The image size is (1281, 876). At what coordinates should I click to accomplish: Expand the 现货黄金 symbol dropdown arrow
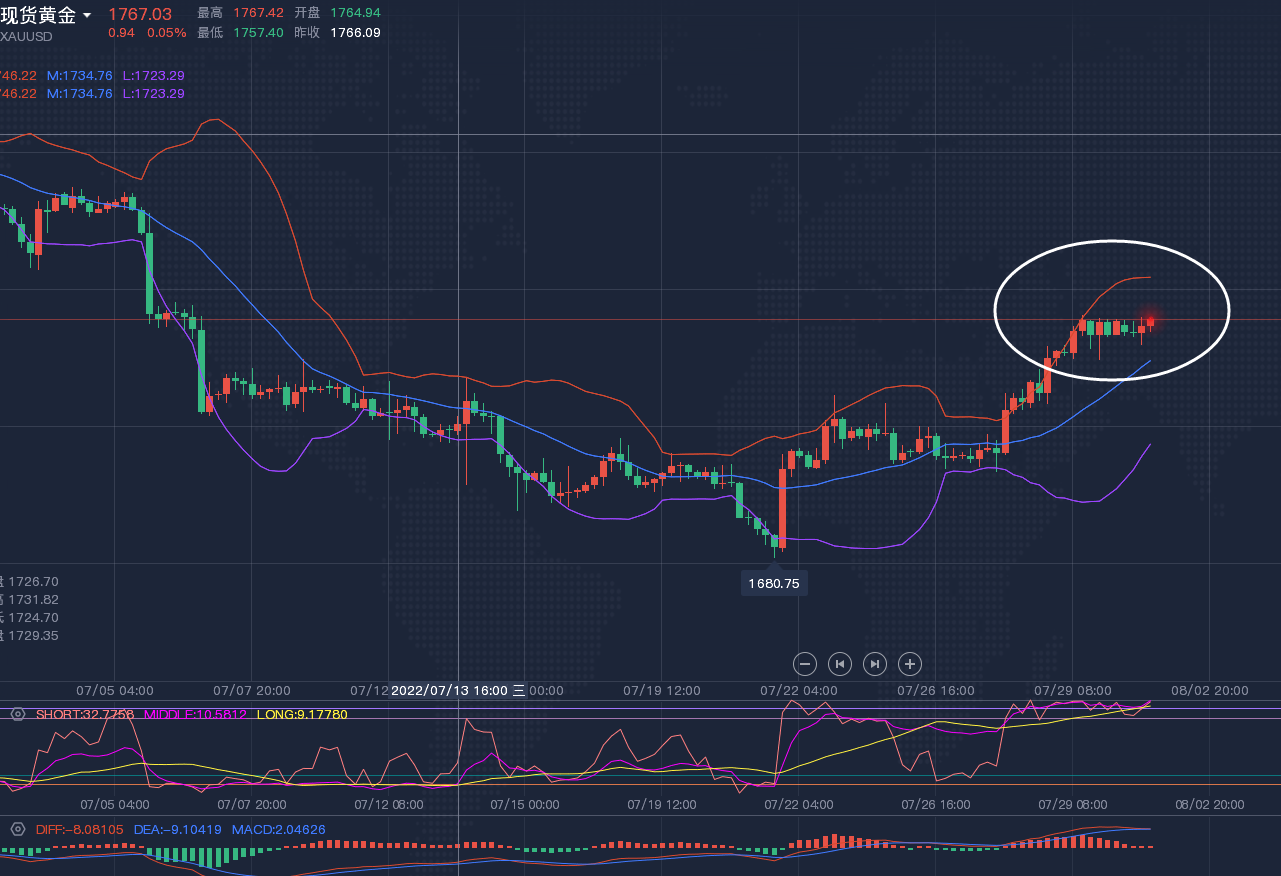coord(87,15)
